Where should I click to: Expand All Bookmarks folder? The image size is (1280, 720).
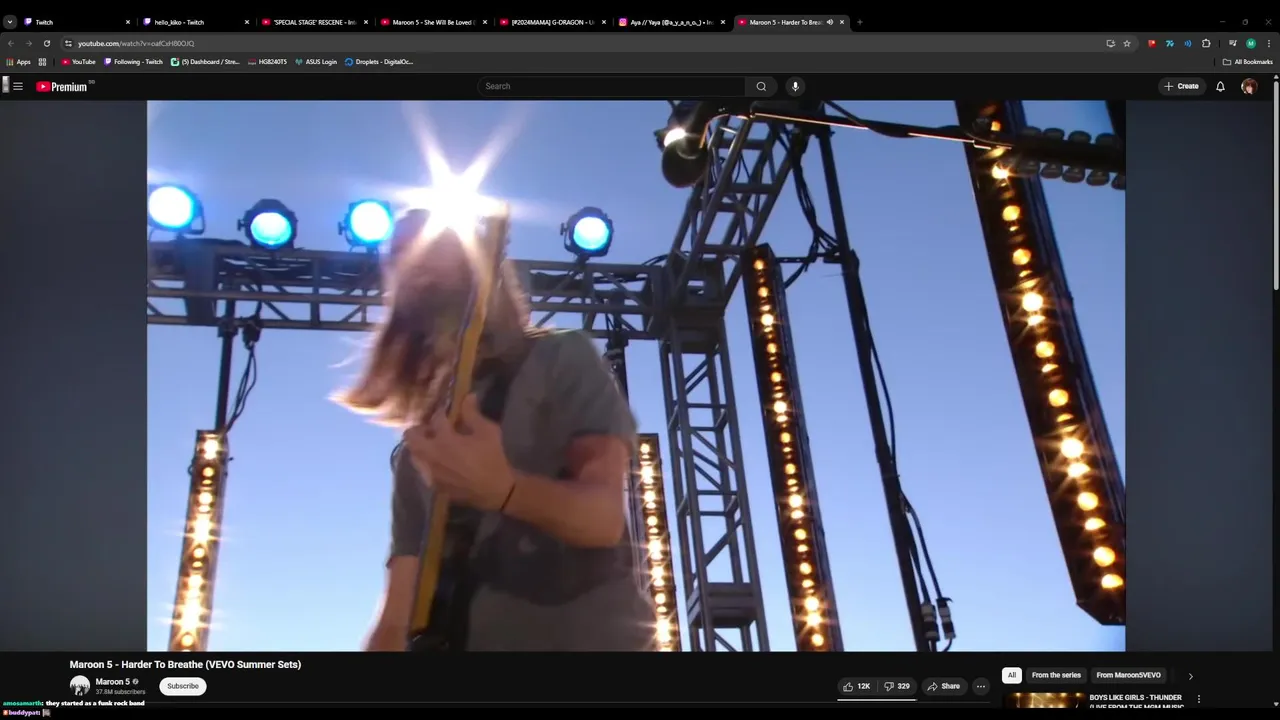(x=1248, y=62)
